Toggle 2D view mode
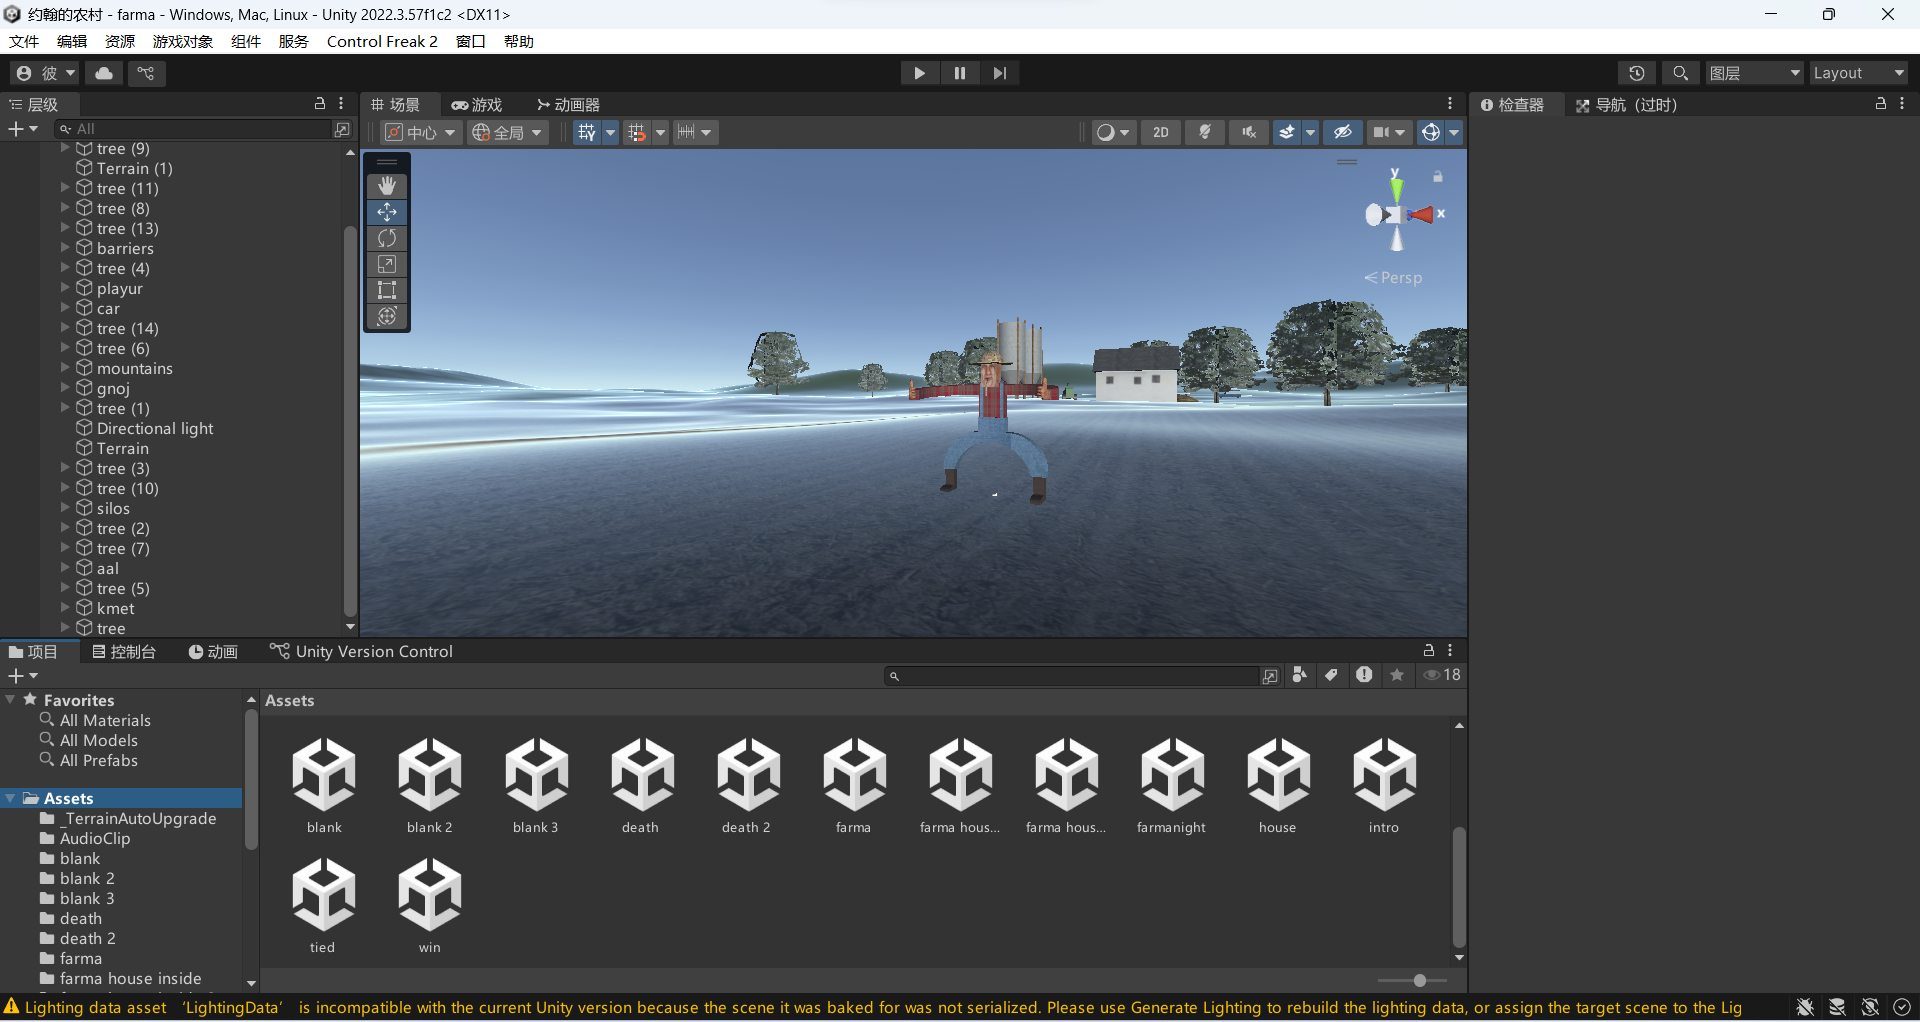This screenshot has height=1022, width=1920. click(1161, 132)
